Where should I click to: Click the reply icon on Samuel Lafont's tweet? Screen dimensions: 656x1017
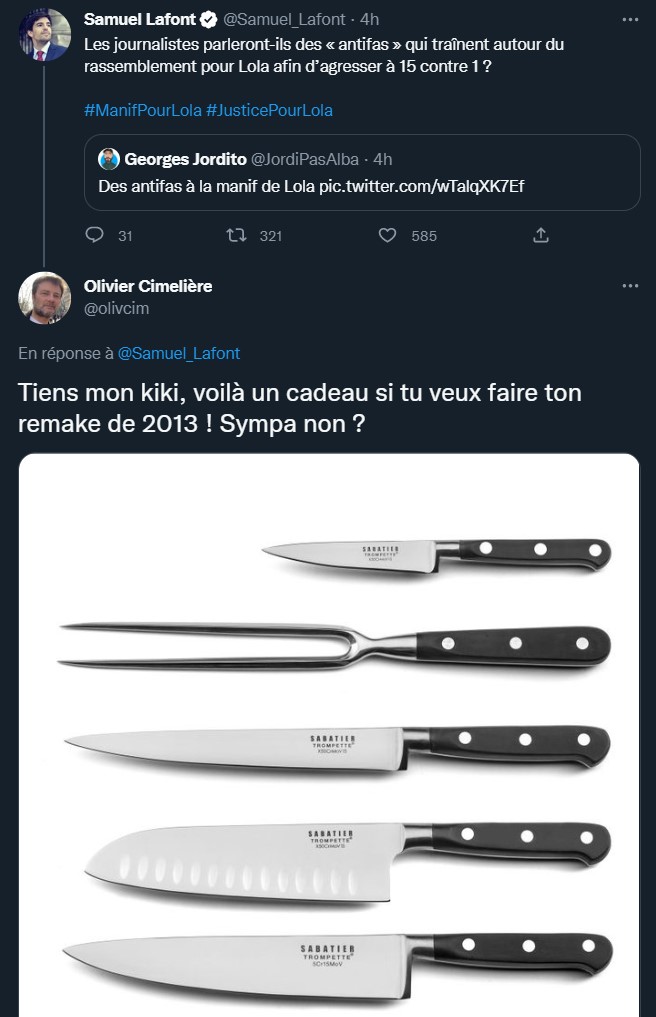96,235
